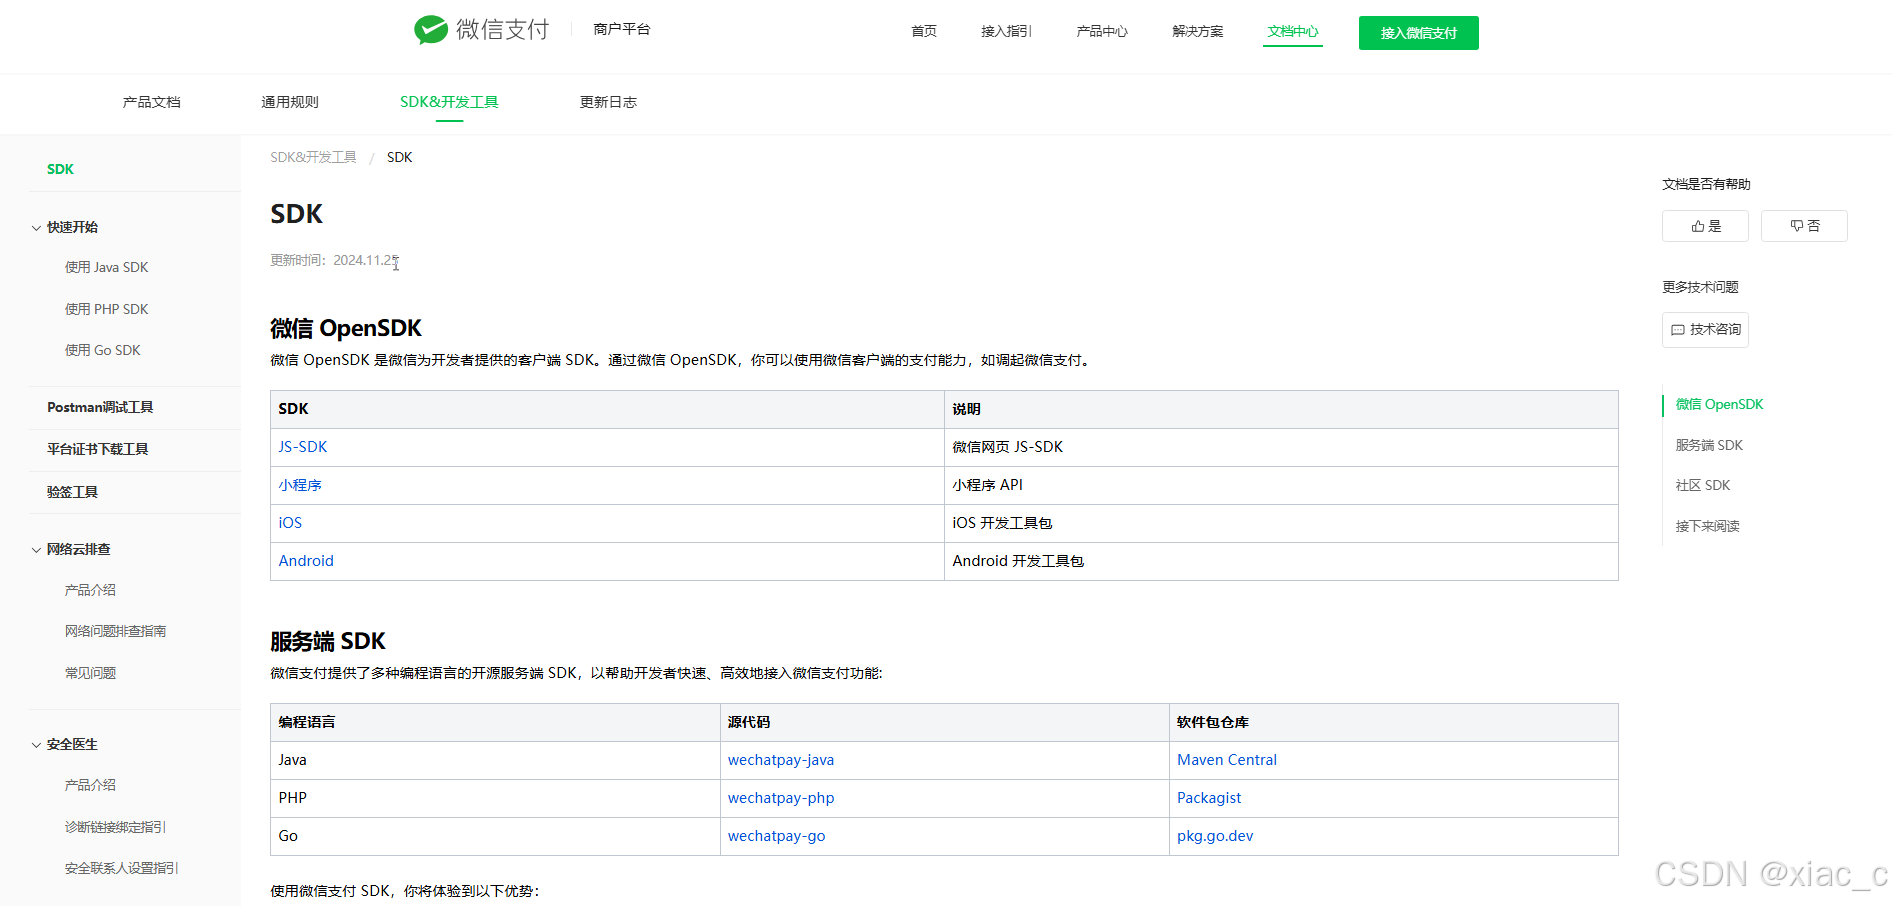Select SDK in the left sidebar
The width and height of the screenshot is (1892, 906).
click(61, 169)
